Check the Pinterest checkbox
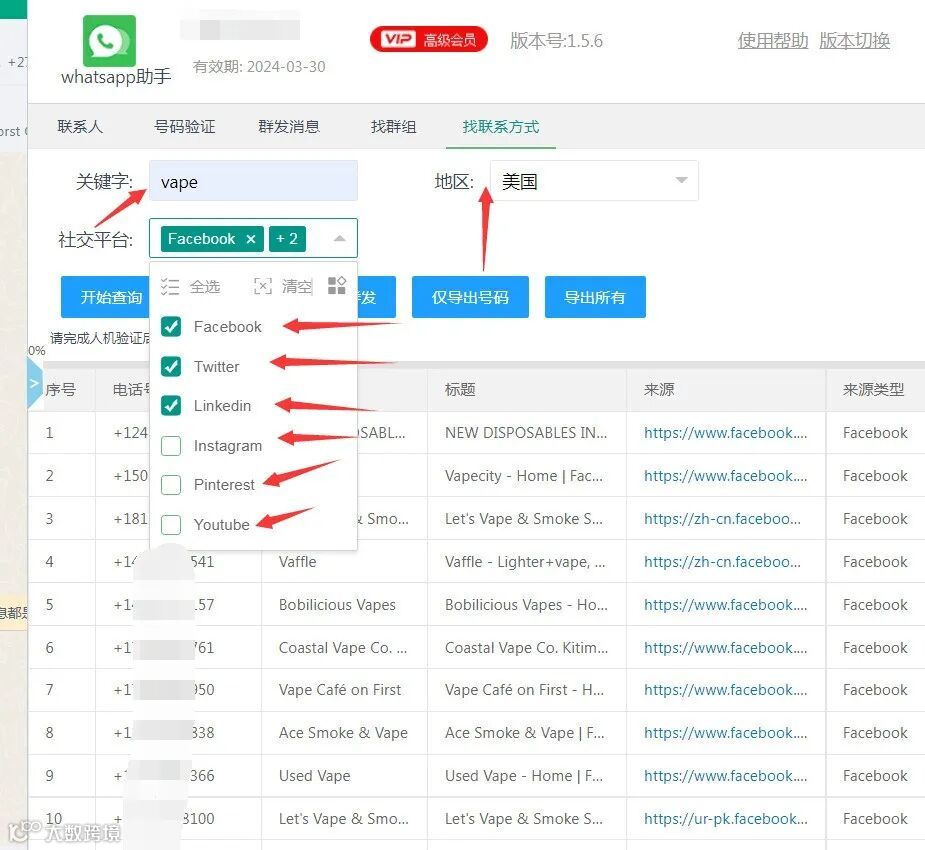The width and height of the screenshot is (925, 850). click(171, 485)
